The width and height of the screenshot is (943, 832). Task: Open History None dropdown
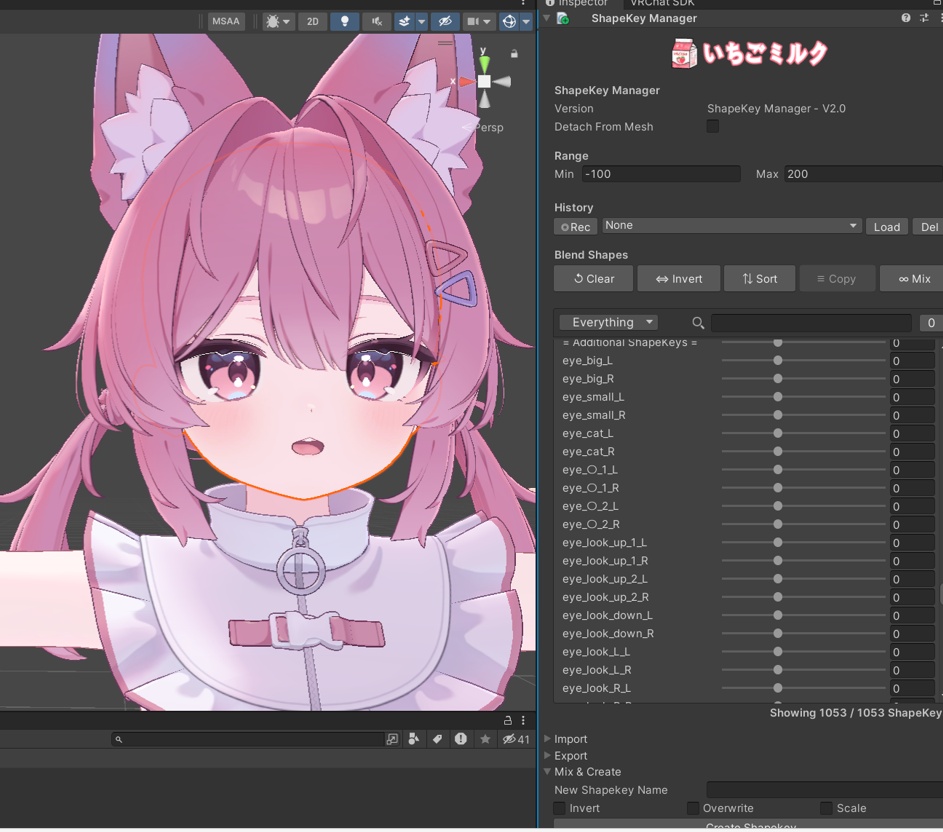coord(731,226)
